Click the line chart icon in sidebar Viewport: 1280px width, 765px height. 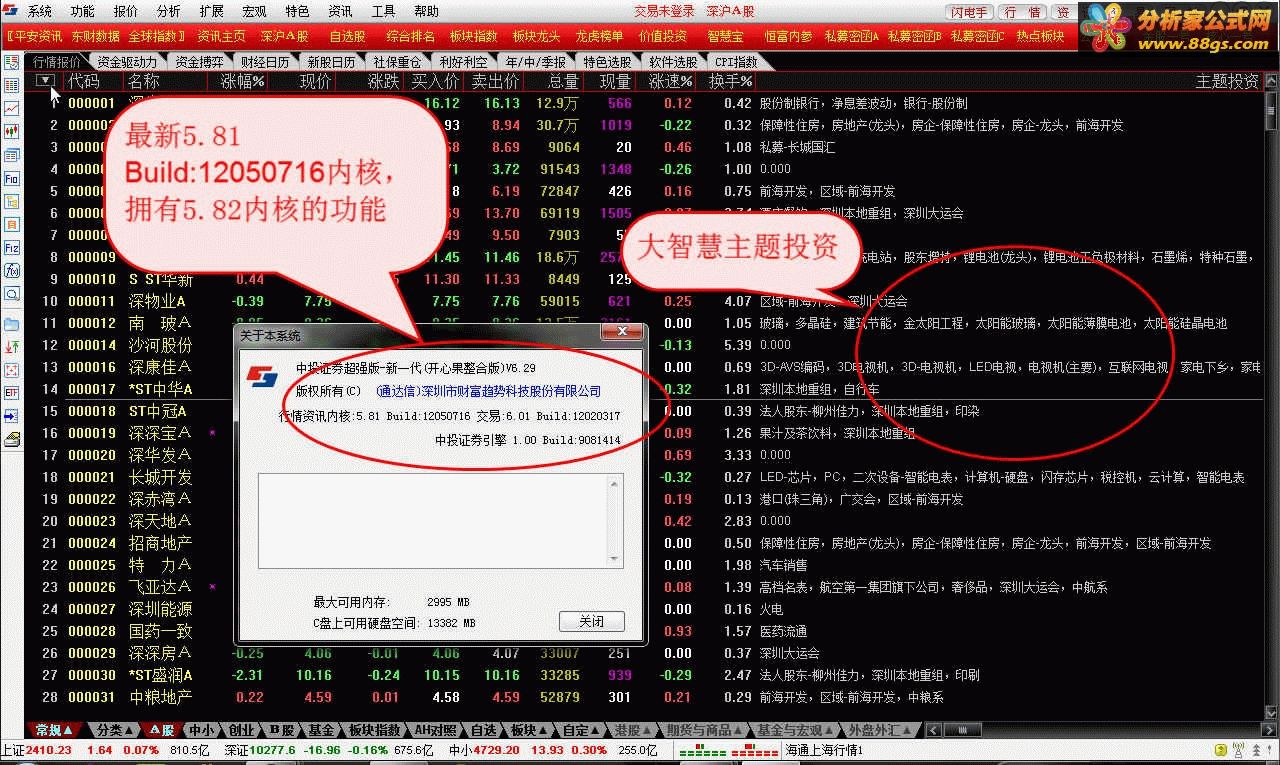tap(11, 108)
